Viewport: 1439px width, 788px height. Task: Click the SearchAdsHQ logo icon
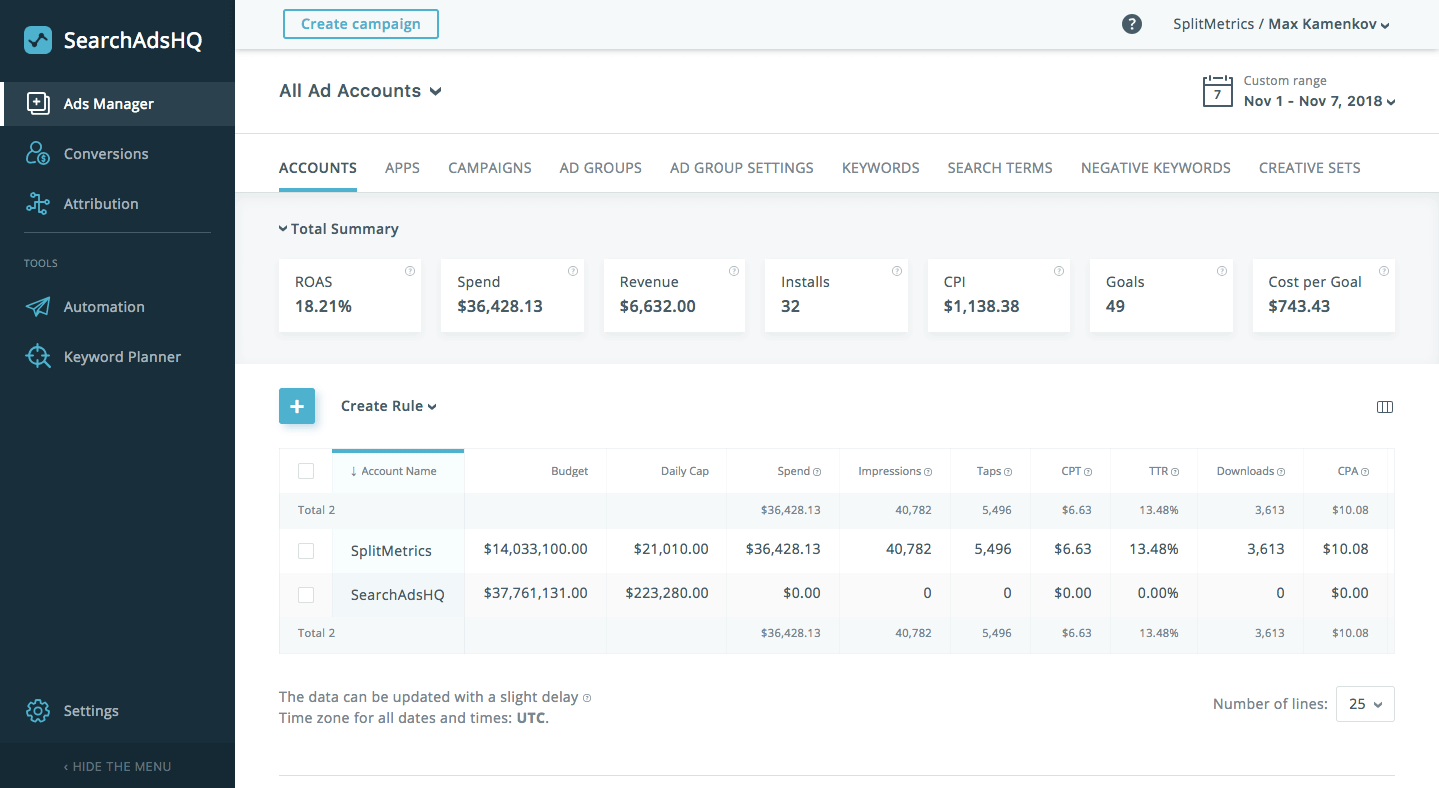(x=38, y=40)
